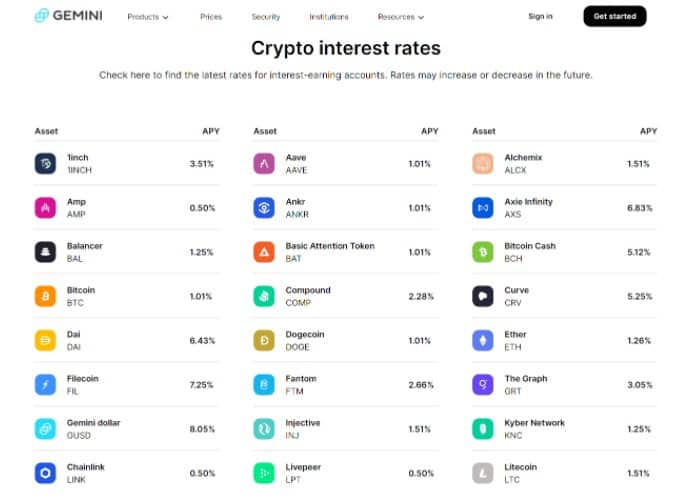
Task: Select the Chainlink blue icon
Action: tap(45, 473)
